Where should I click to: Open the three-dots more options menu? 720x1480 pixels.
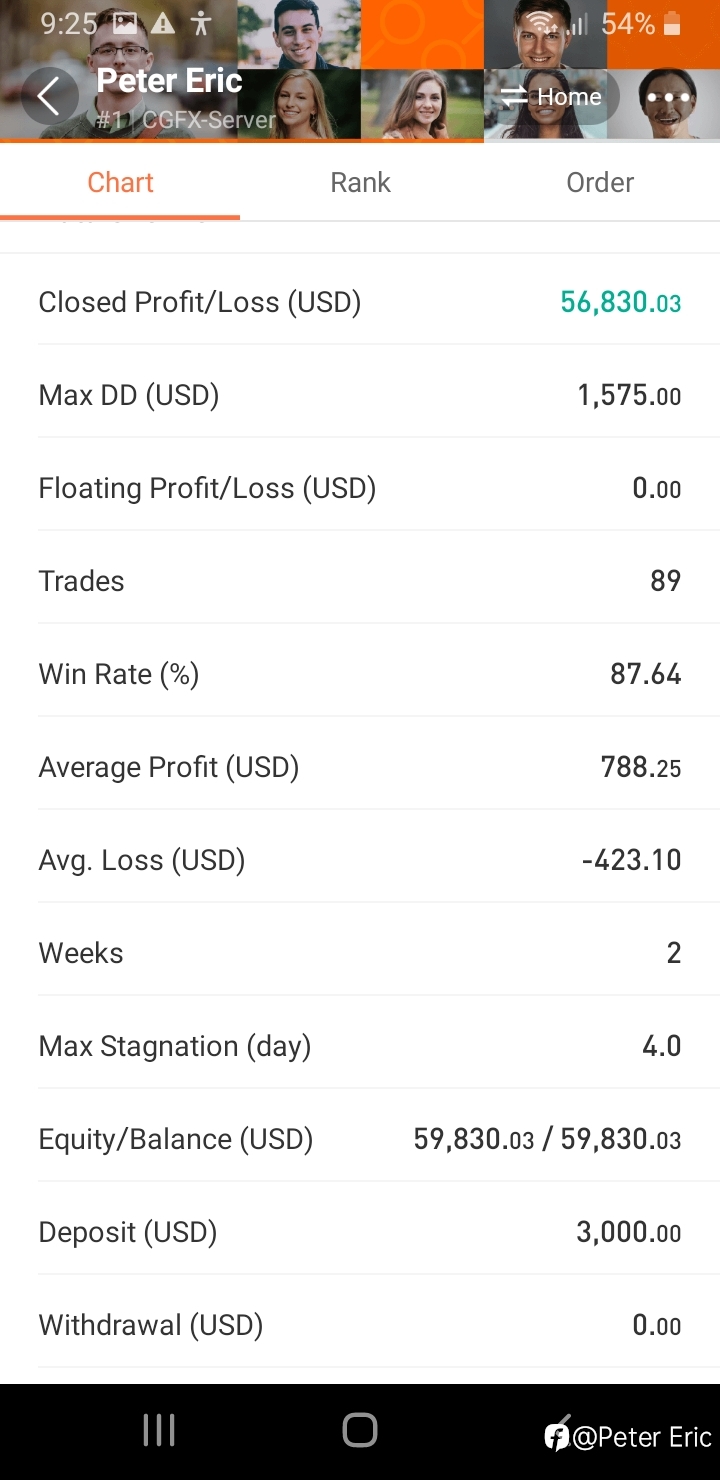669,97
